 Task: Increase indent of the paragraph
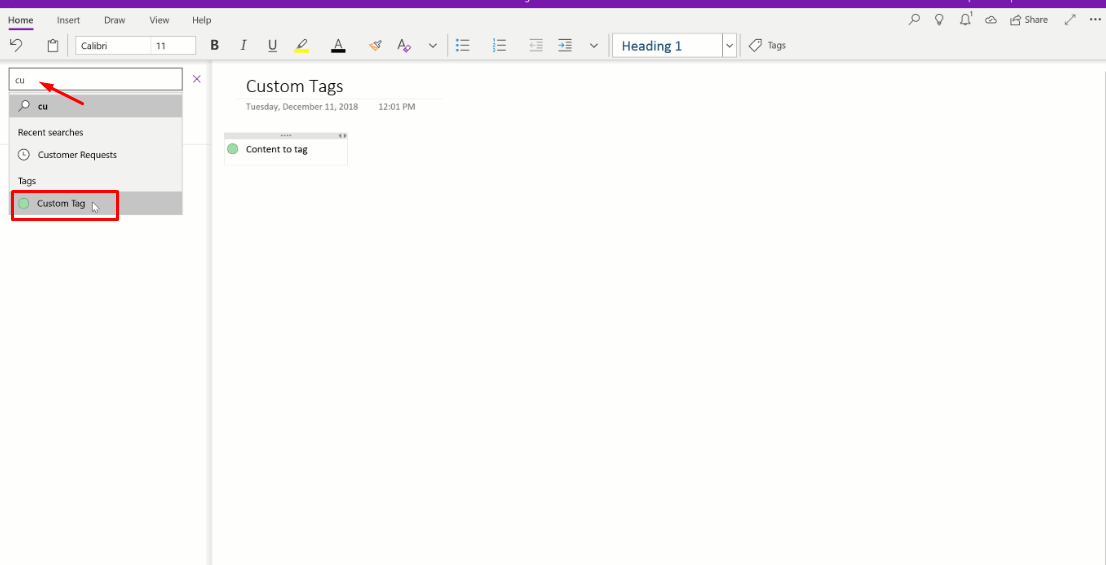click(x=564, y=46)
